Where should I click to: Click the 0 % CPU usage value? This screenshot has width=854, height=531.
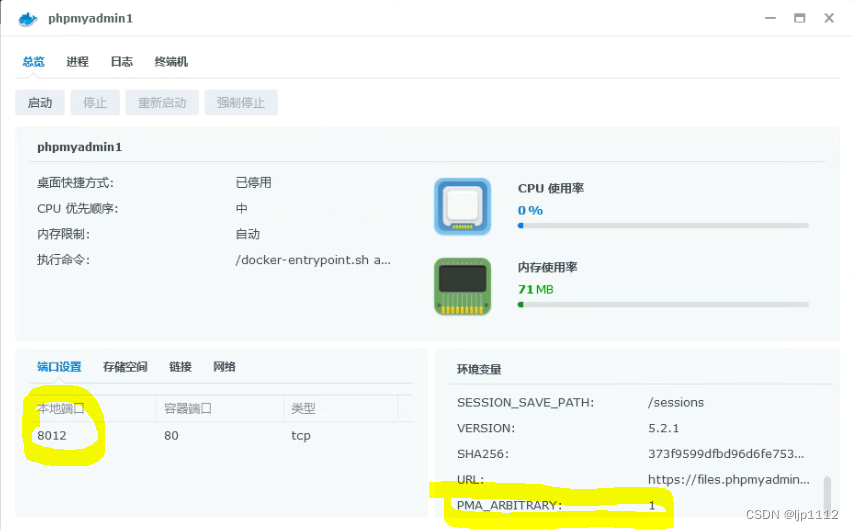[530, 210]
